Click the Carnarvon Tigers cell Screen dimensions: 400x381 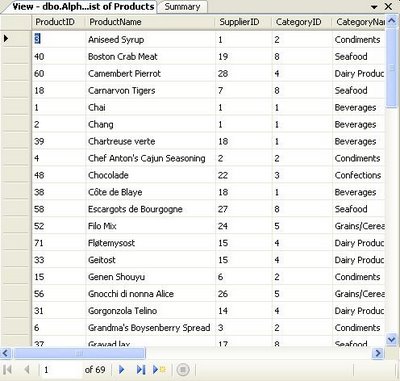tap(150, 90)
